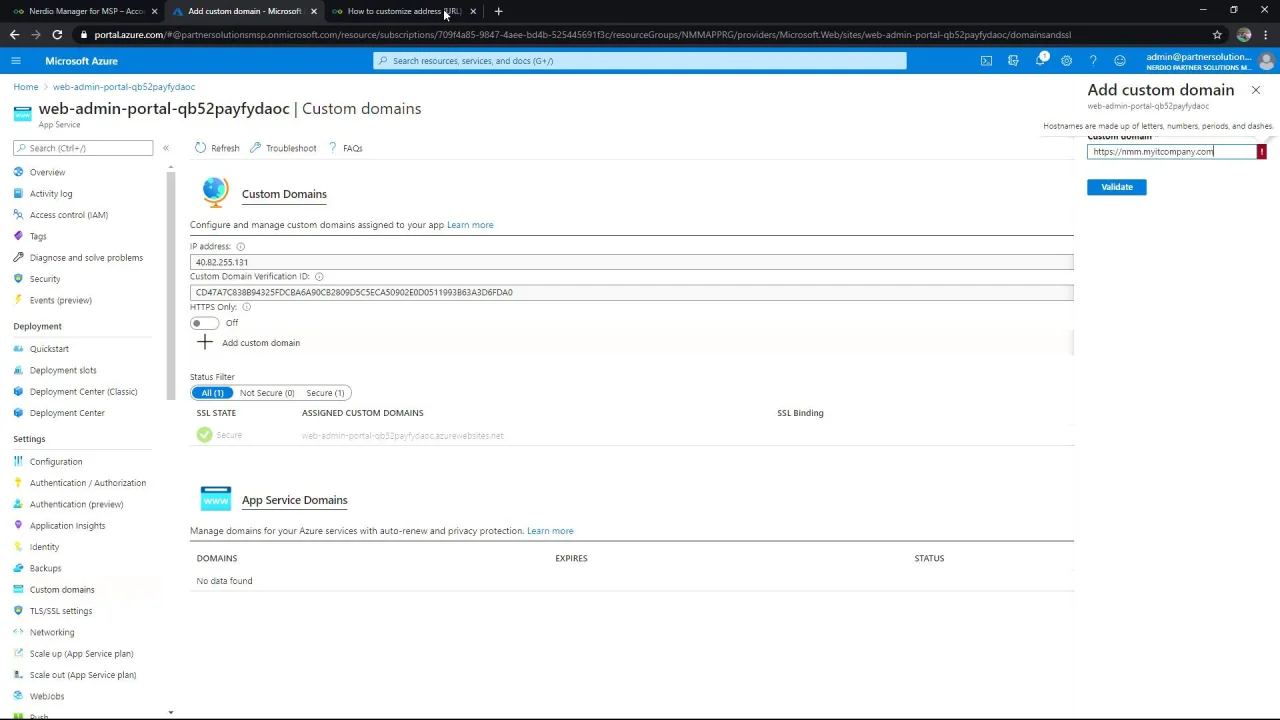Bookmark this page with the star icon
The height and width of the screenshot is (720, 1280).
[1217, 35]
